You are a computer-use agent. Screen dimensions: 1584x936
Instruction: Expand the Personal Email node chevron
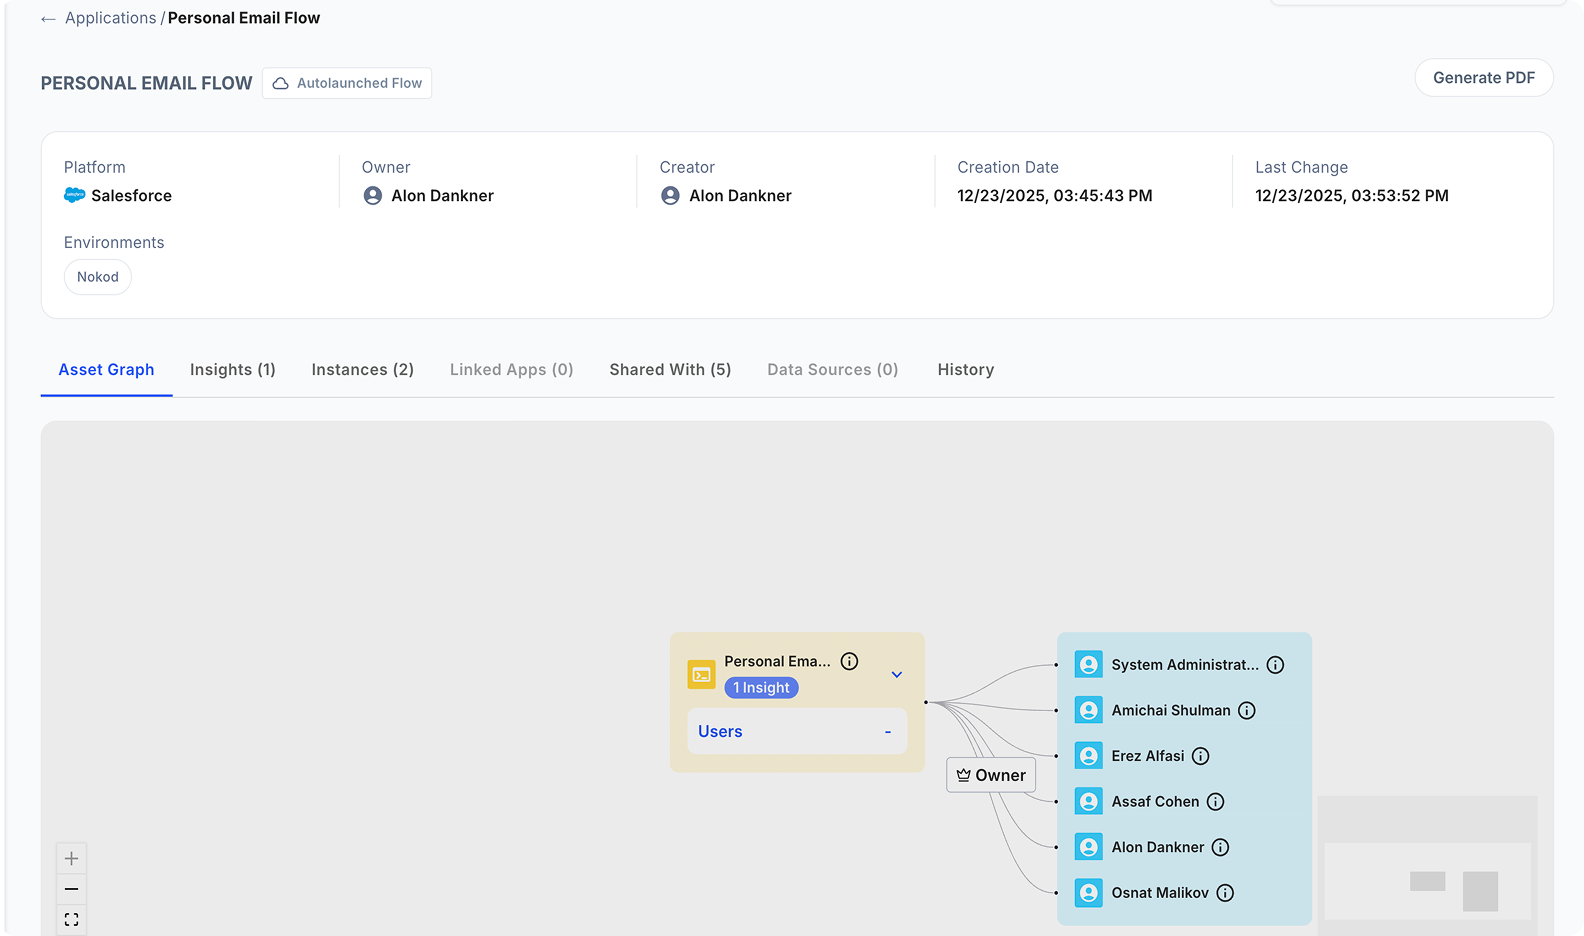point(897,675)
